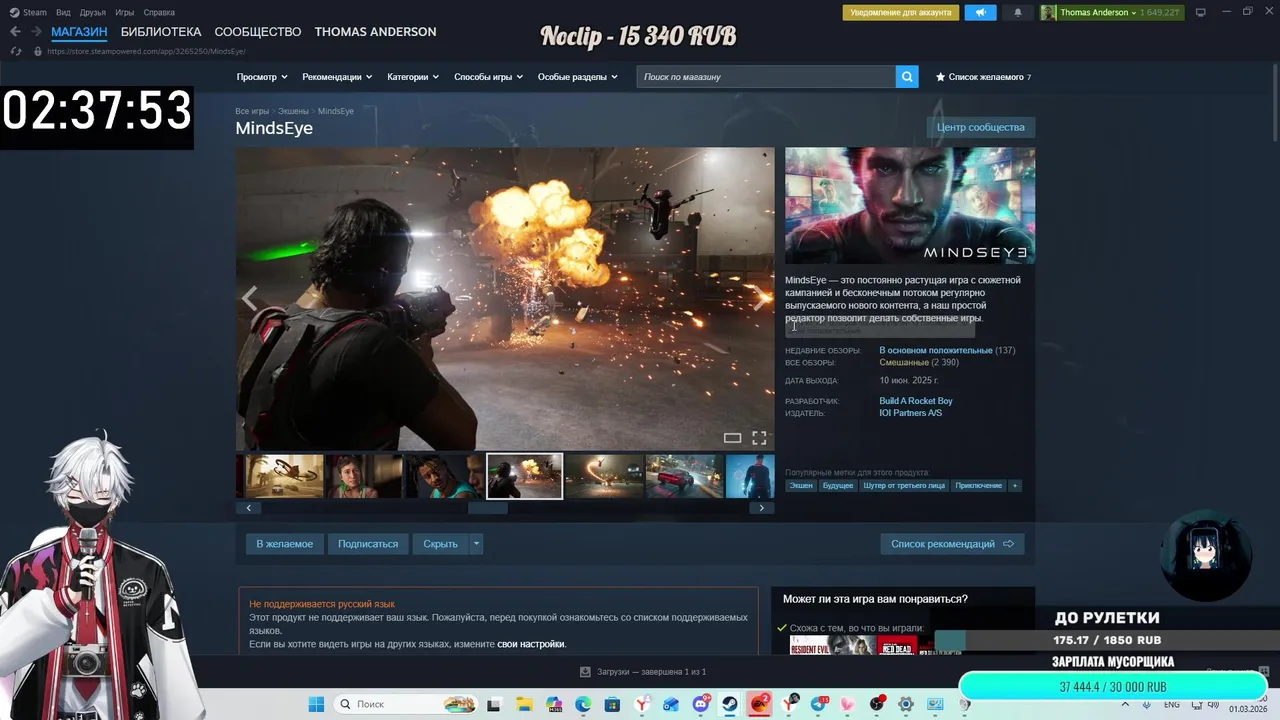Click the thumbnail strip scroll handle

click(x=488, y=508)
